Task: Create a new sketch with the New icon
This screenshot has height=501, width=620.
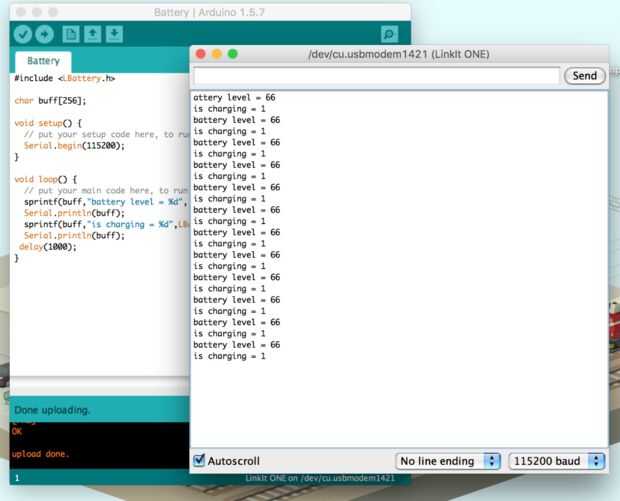Action: tap(71, 34)
